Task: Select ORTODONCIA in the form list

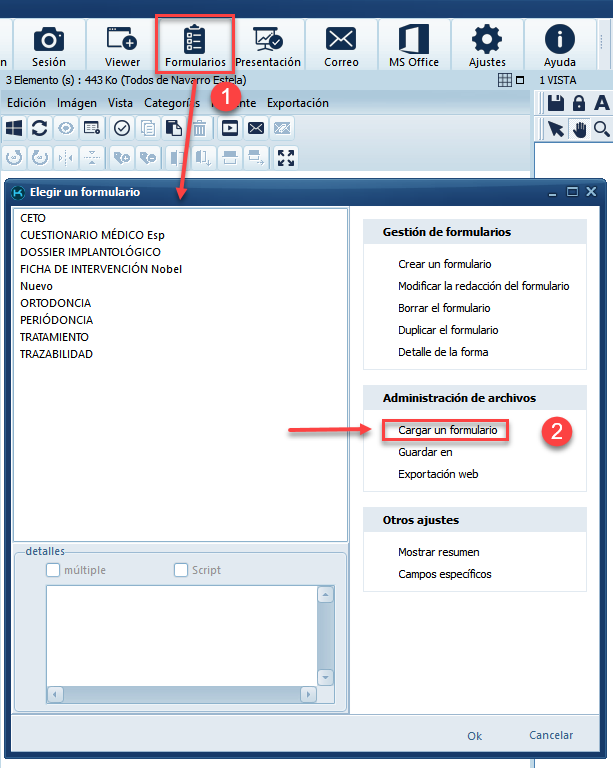Action: click(x=55, y=303)
